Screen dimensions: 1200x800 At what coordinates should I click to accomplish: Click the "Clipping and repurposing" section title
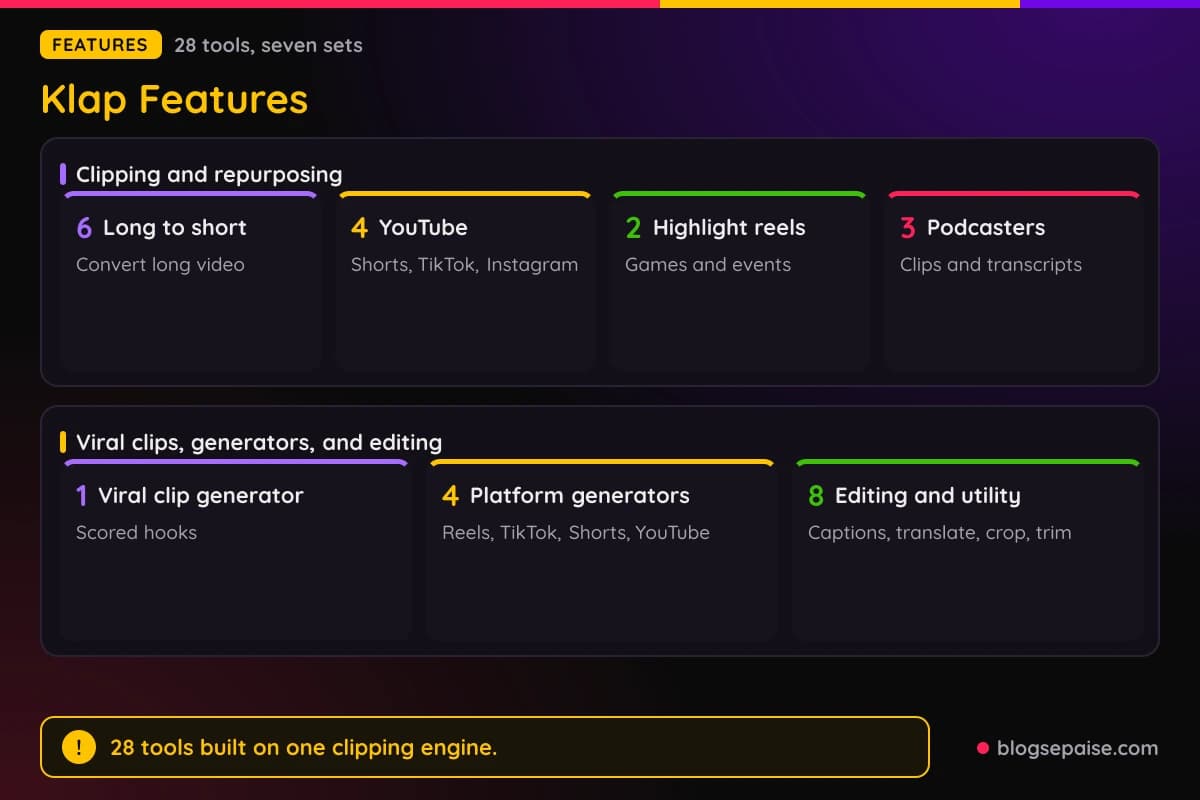point(209,174)
